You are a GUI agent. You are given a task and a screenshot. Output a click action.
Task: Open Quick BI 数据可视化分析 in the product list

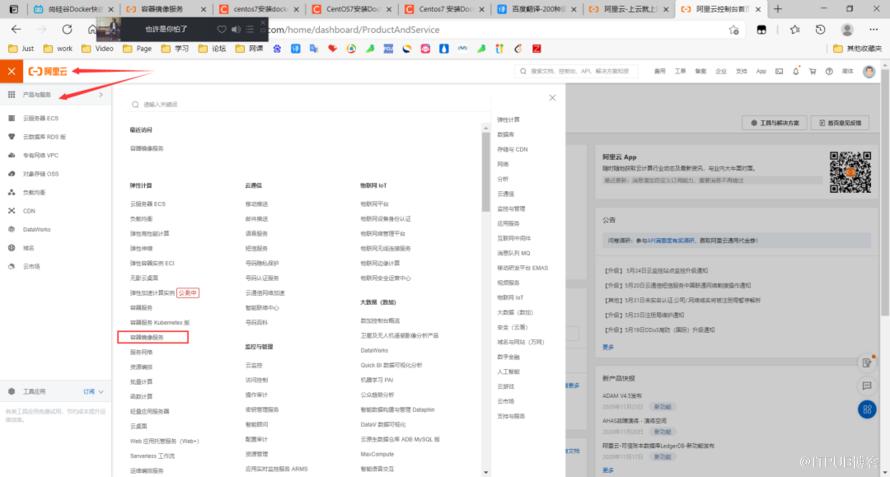[391, 365]
